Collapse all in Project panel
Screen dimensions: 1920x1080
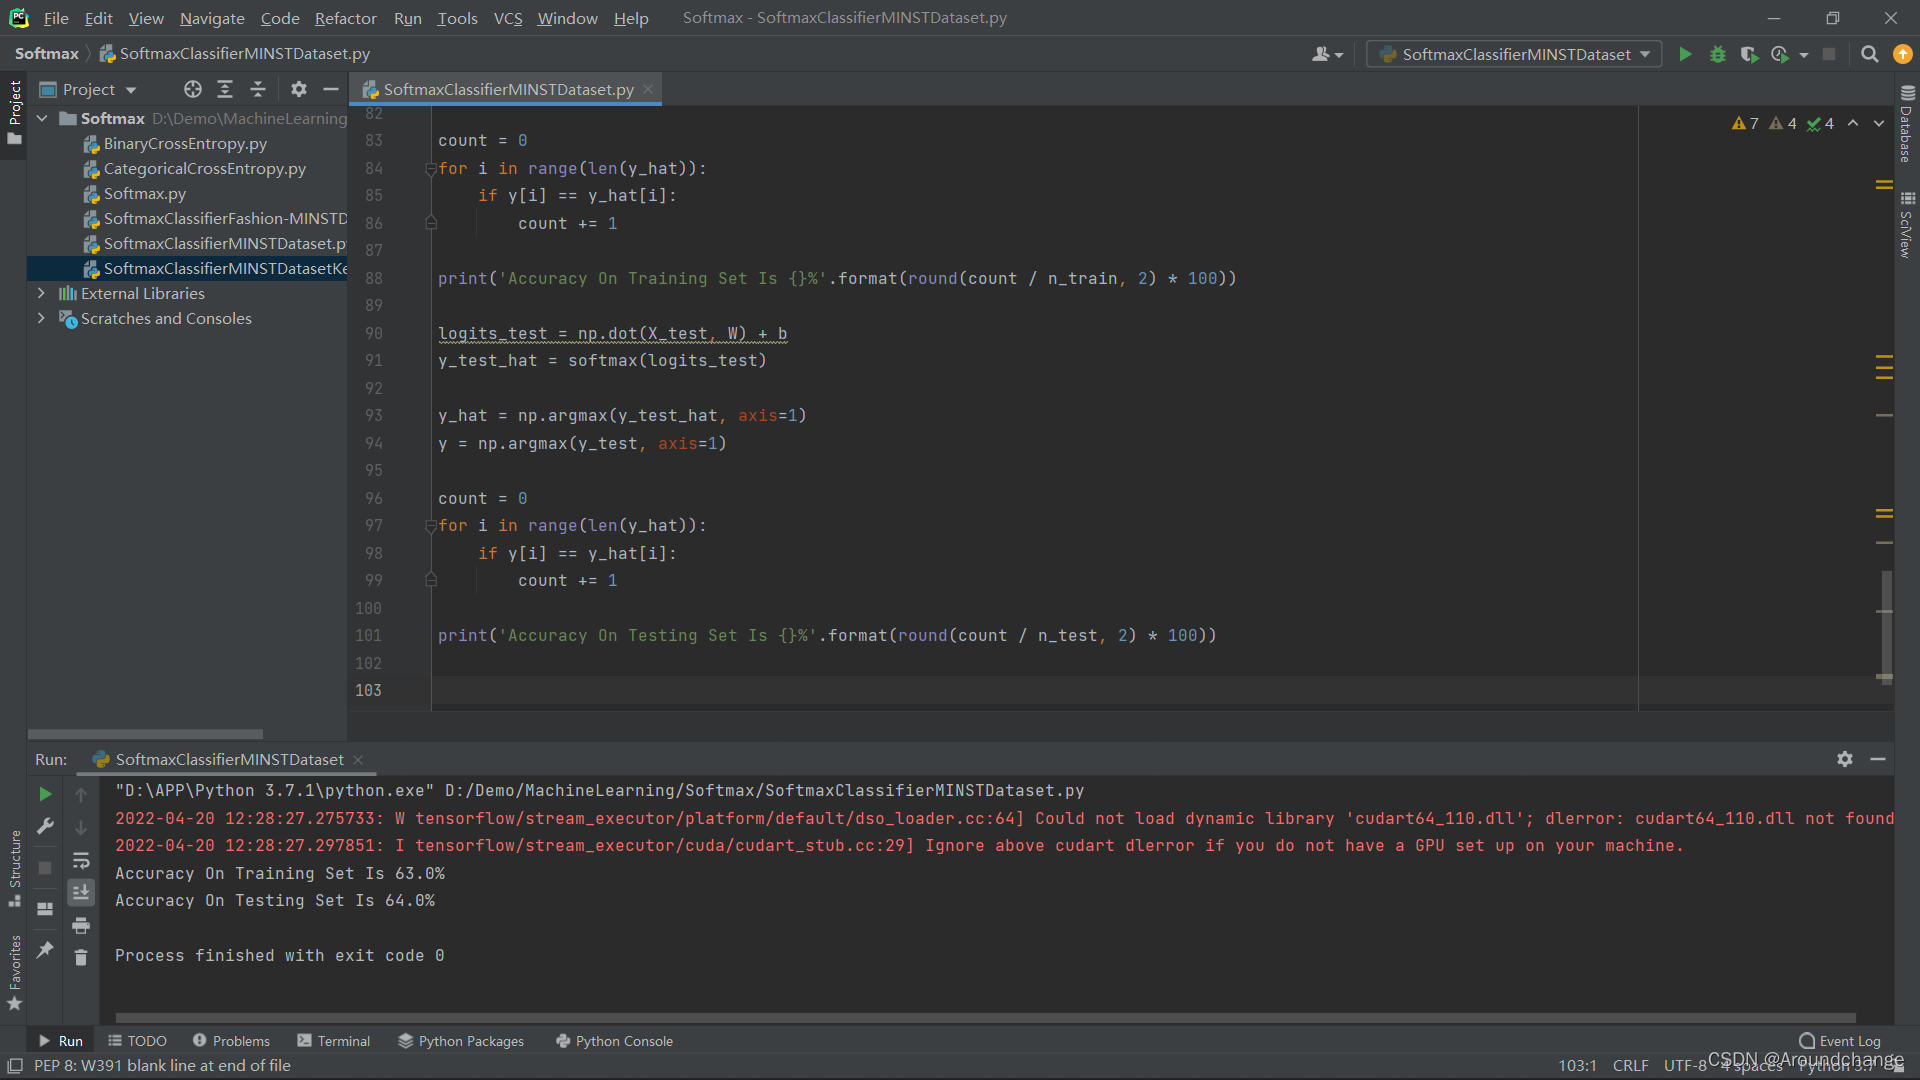[x=258, y=90]
